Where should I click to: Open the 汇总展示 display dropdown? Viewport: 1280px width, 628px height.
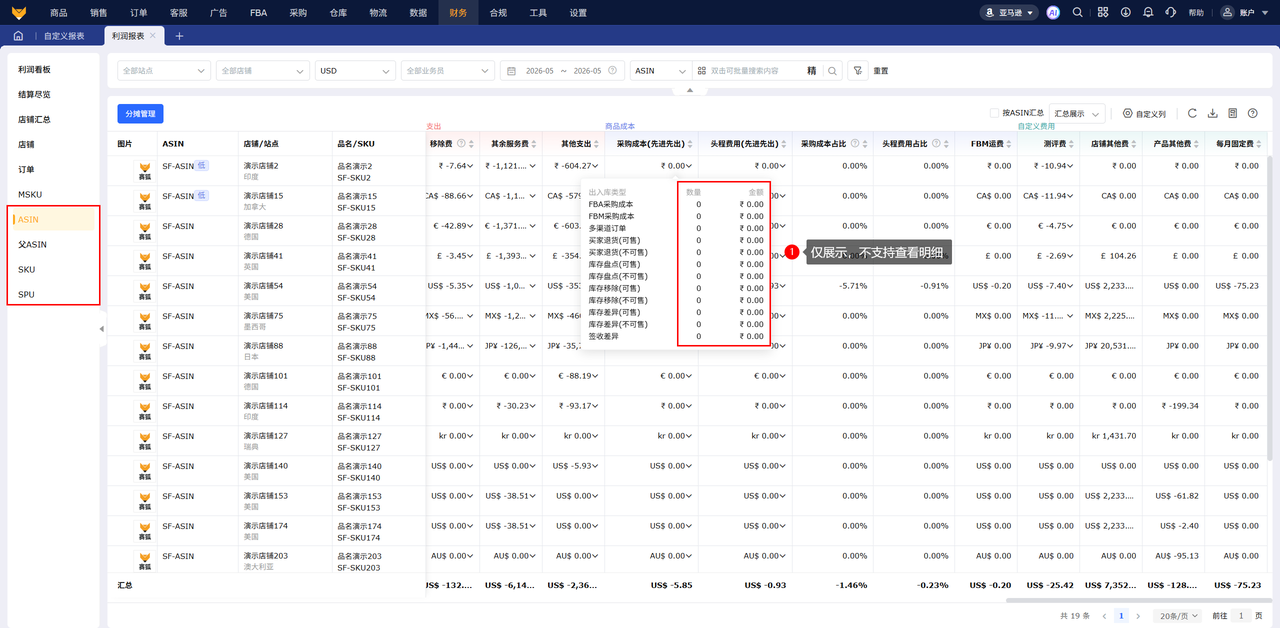click(1077, 114)
